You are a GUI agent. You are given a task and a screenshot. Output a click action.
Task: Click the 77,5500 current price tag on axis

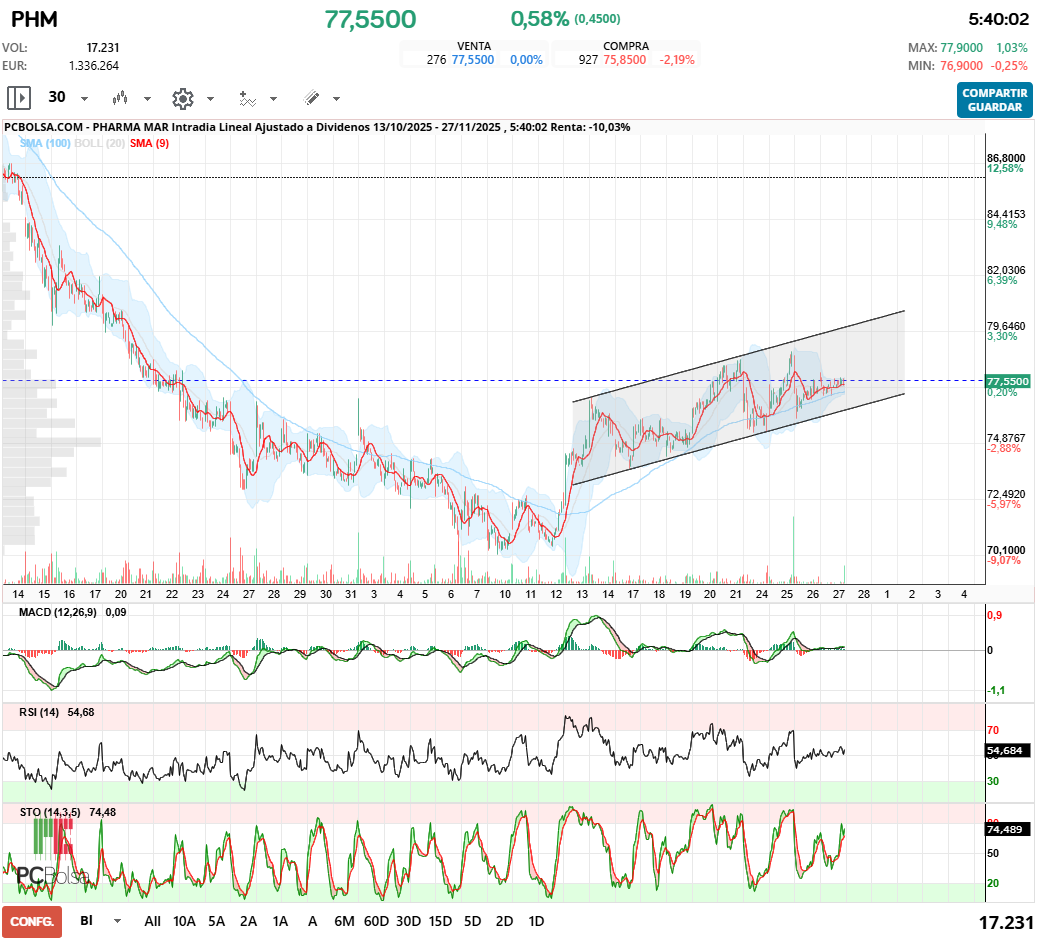(x=1007, y=381)
